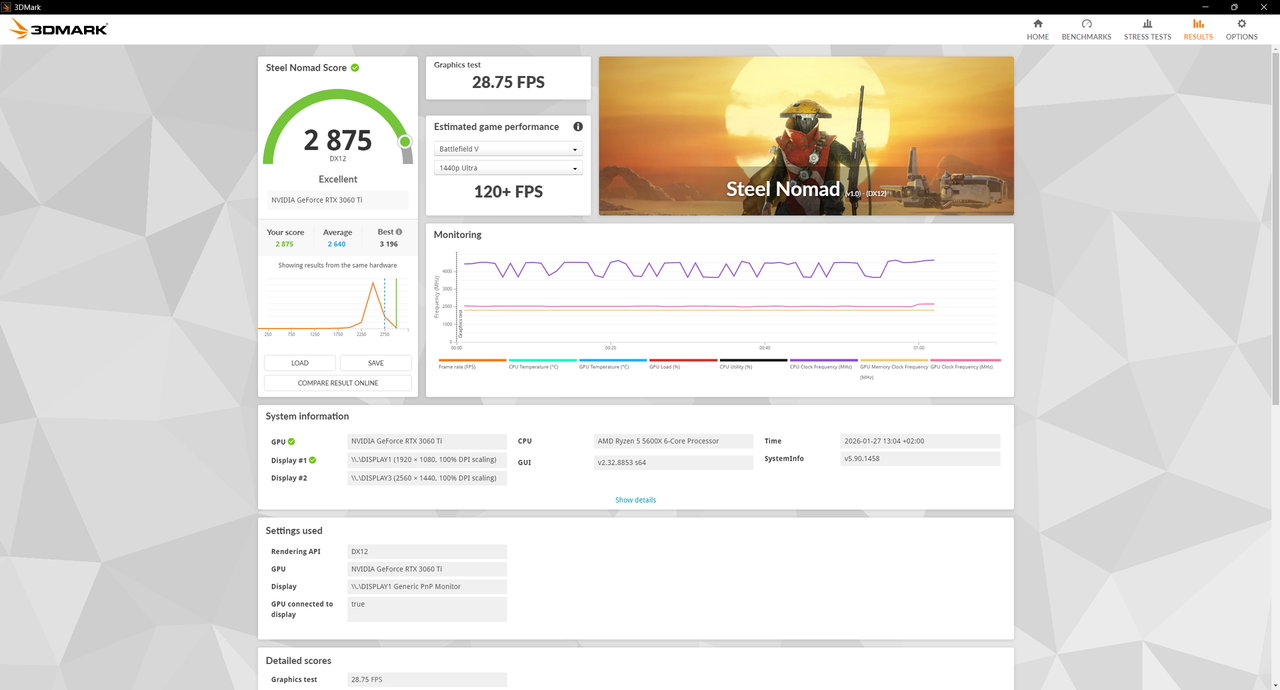The width and height of the screenshot is (1280, 690).
Task: Click the info icon beside Estimated game performance
Action: (578, 127)
